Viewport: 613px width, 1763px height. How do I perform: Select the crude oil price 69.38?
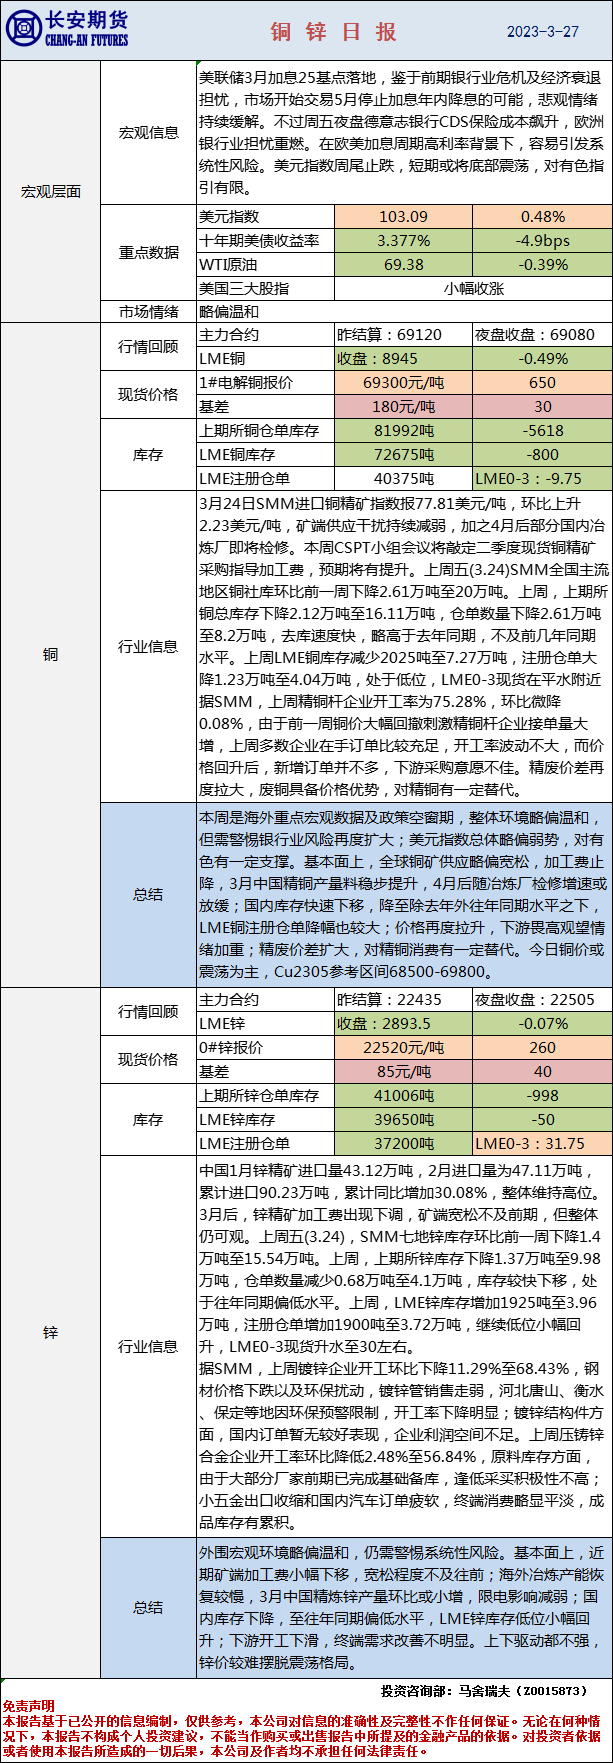(403, 264)
